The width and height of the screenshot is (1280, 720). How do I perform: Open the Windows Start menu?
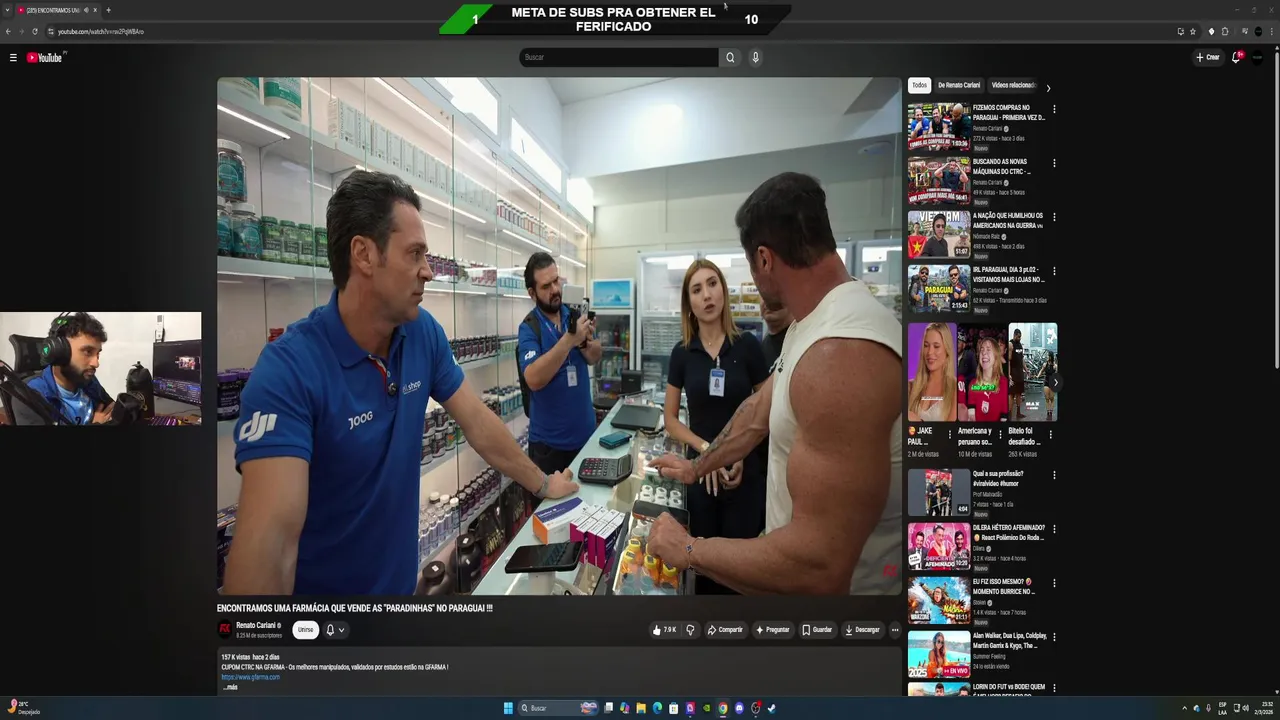click(508, 708)
